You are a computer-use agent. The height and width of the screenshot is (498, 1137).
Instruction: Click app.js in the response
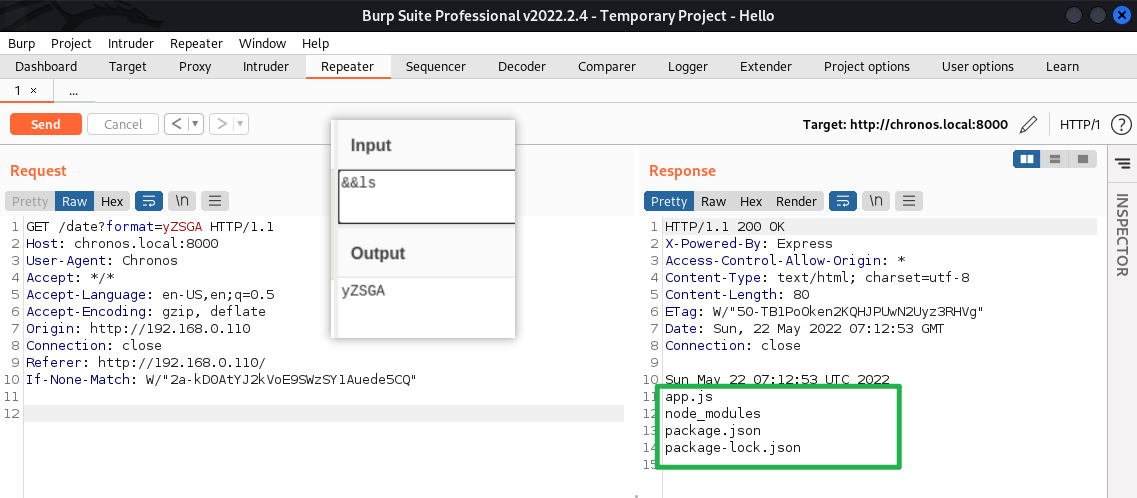tap(689, 397)
